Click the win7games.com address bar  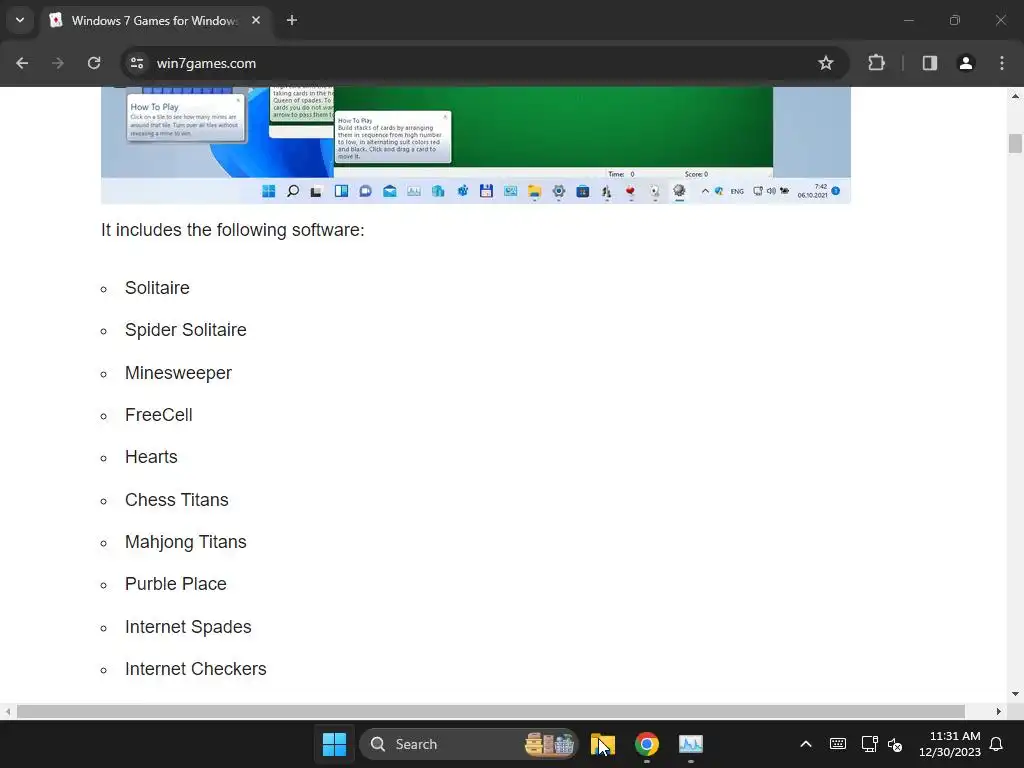[483, 63]
